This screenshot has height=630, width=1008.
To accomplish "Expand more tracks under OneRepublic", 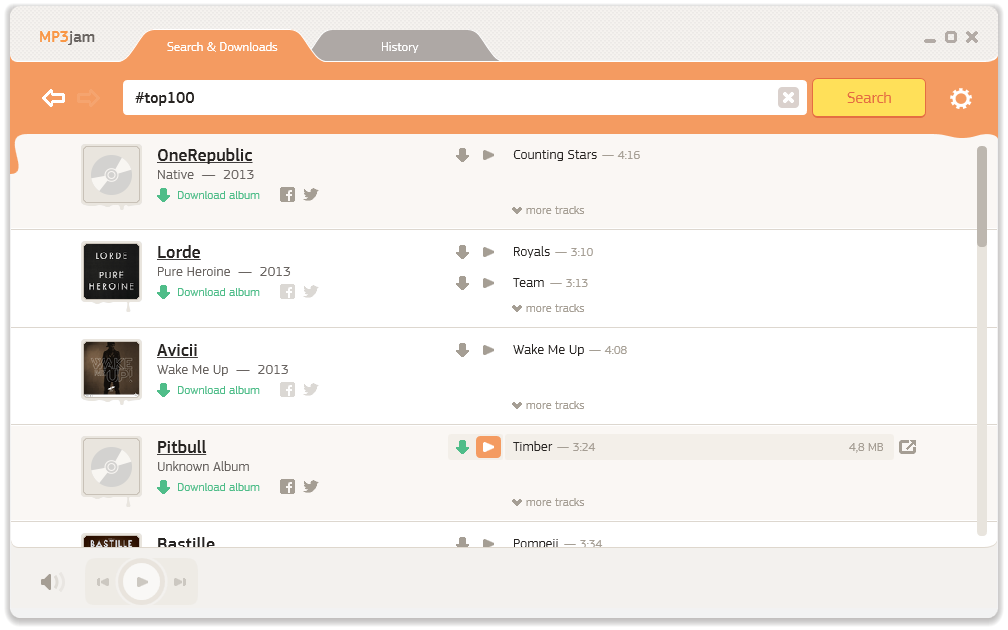I will [x=548, y=211].
